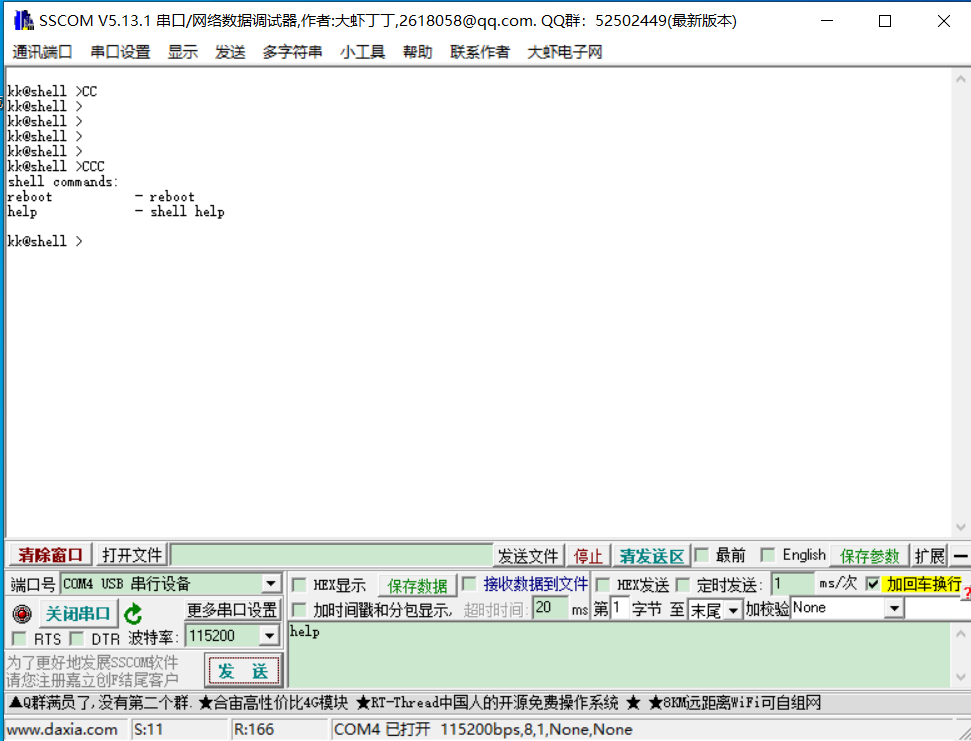The image size is (971, 741).
Task: Enable 接收数据到文件 checkbox
Action: tap(469, 583)
